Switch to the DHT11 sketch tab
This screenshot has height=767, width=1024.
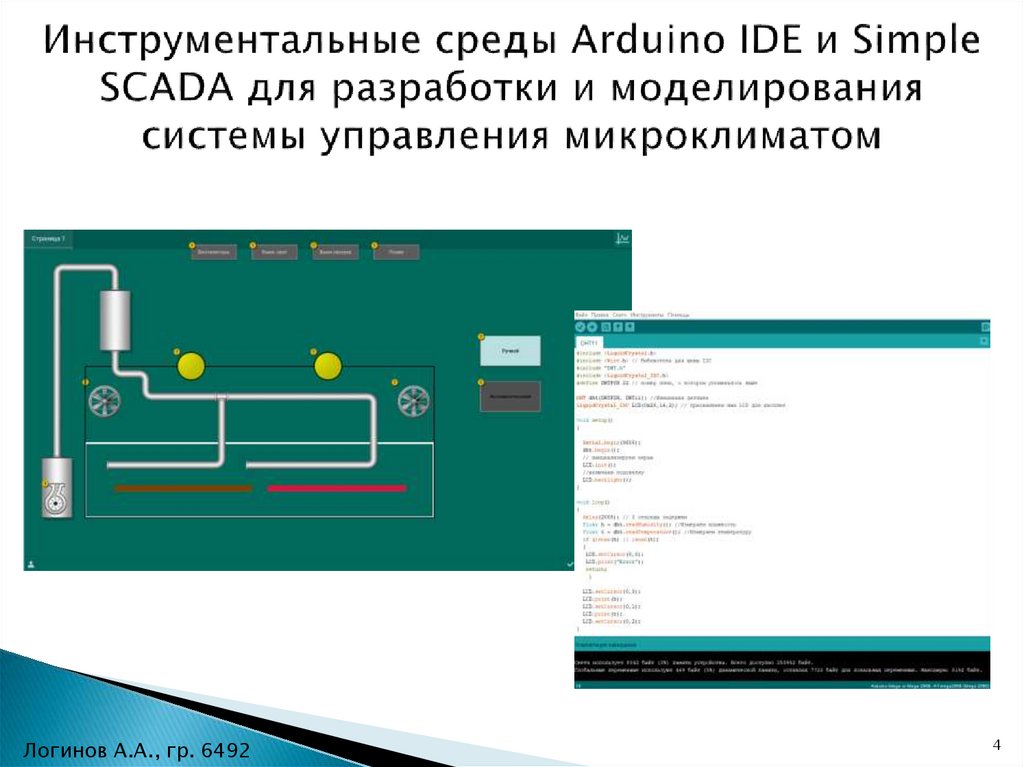point(590,342)
